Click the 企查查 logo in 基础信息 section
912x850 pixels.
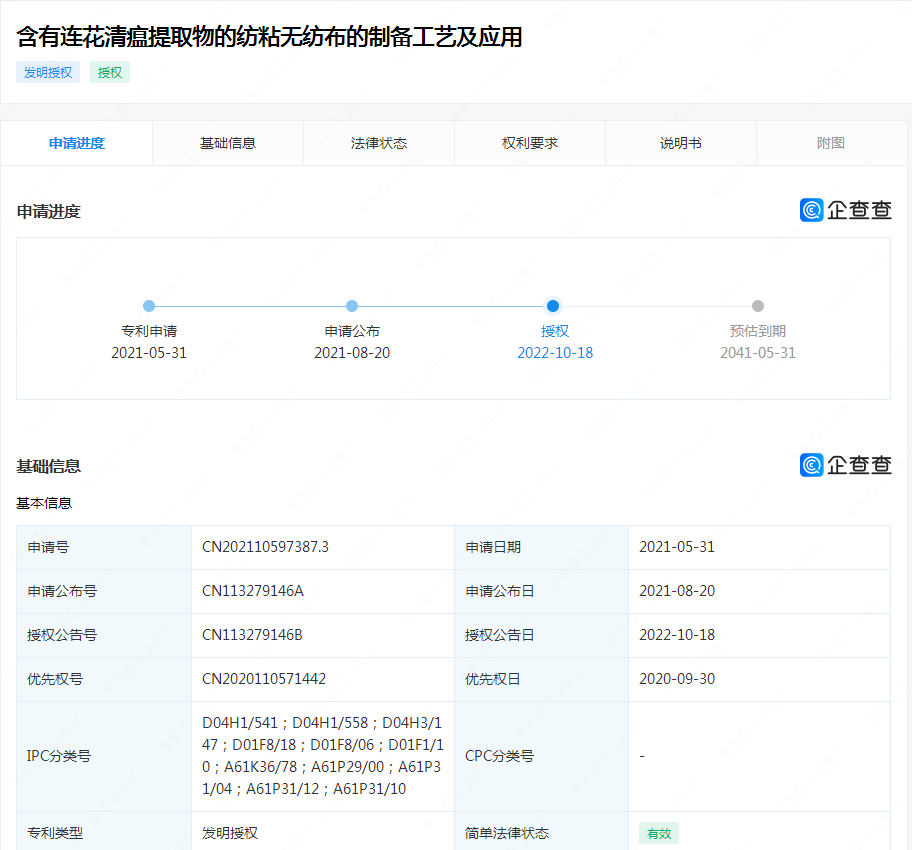click(846, 465)
